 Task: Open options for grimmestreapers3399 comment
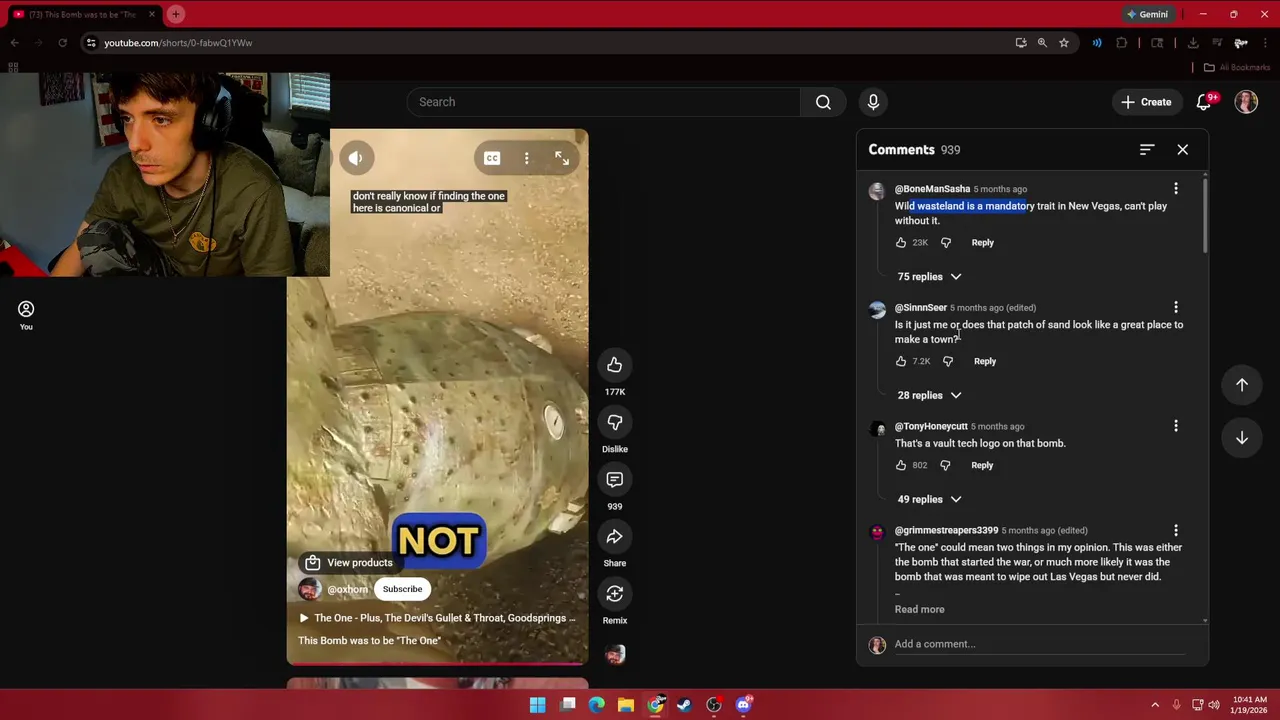pyautogui.click(x=1176, y=530)
